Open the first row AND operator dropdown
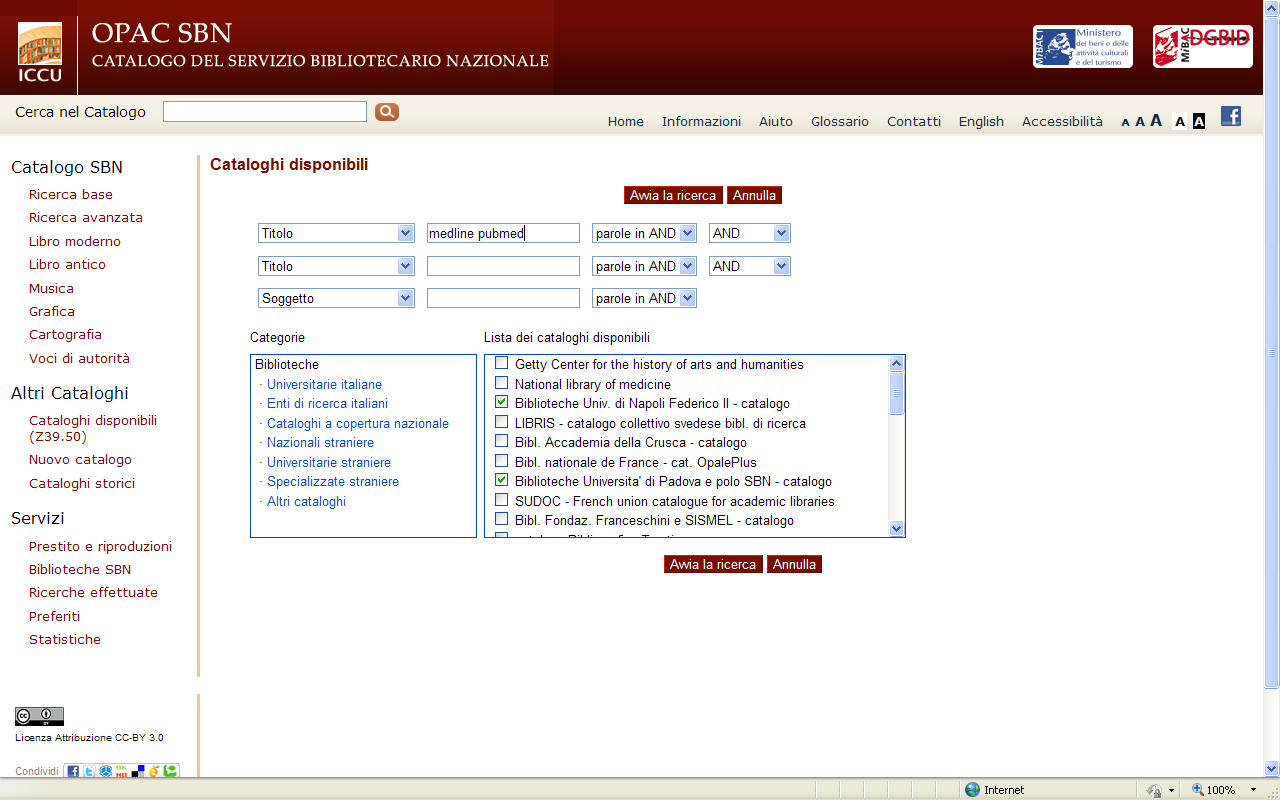This screenshot has height=800, width=1280. (x=750, y=233)
